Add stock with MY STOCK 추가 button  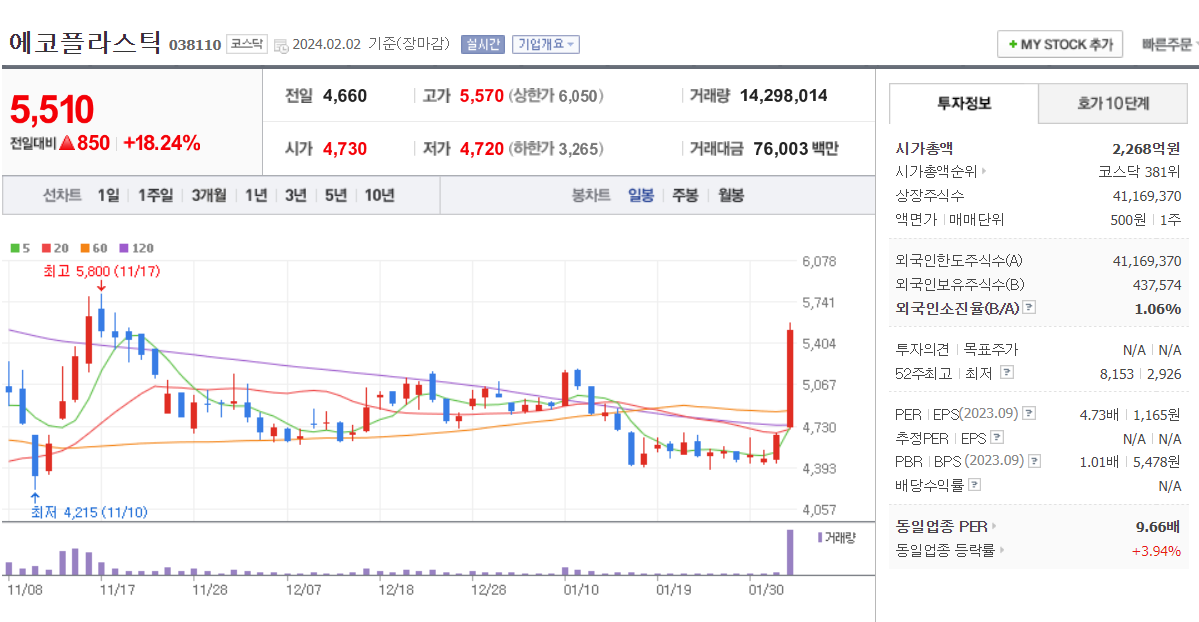tap(1060, 44)
